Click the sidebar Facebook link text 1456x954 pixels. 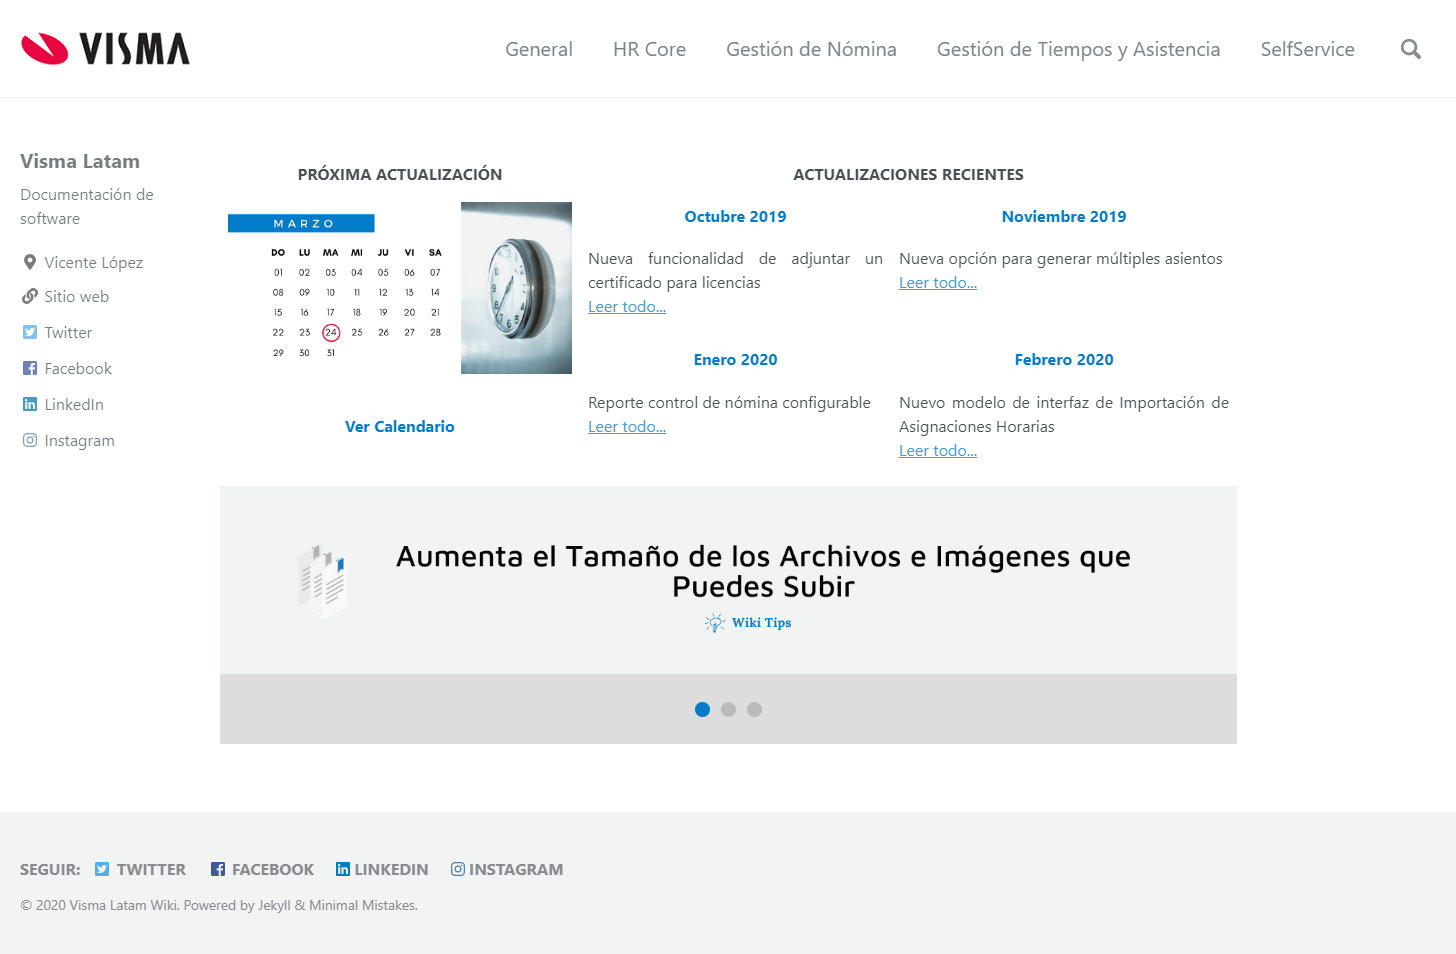coord(78,368)
